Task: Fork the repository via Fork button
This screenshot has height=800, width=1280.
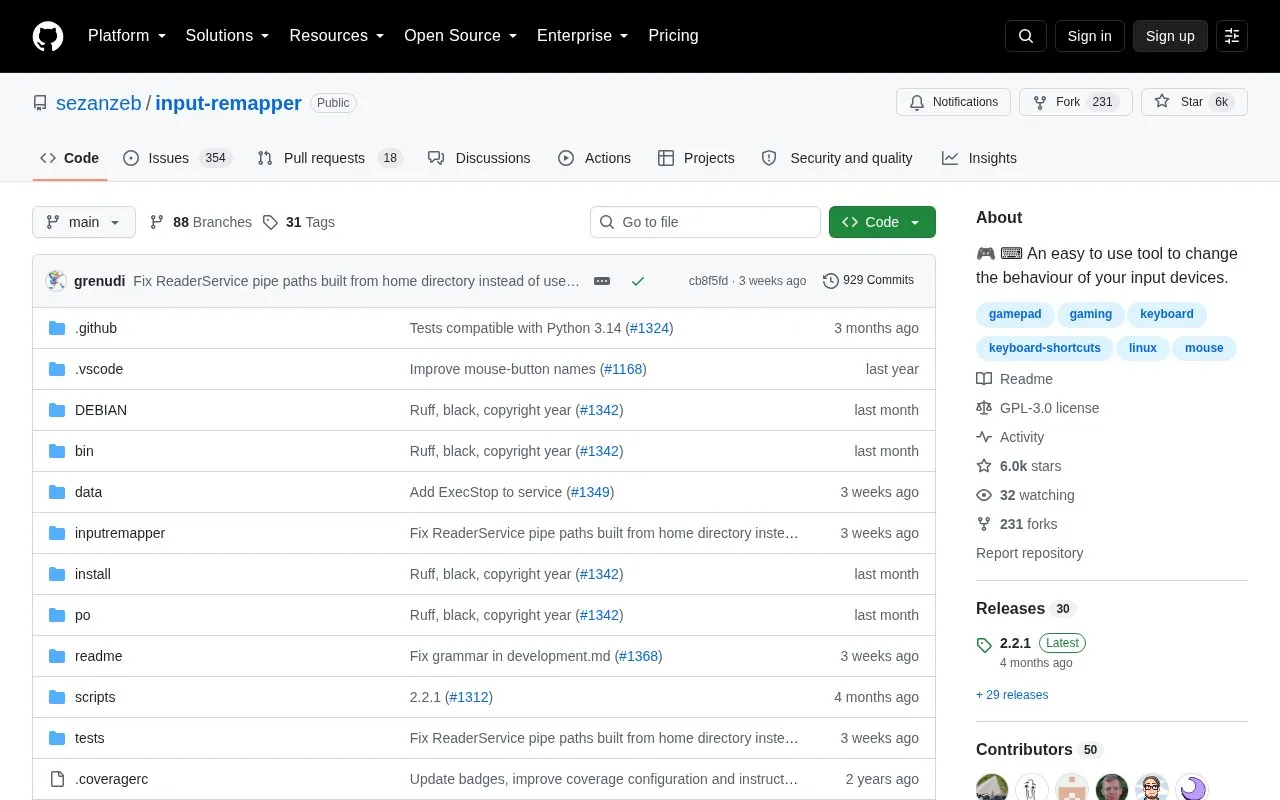Action: pos(1075,102)
